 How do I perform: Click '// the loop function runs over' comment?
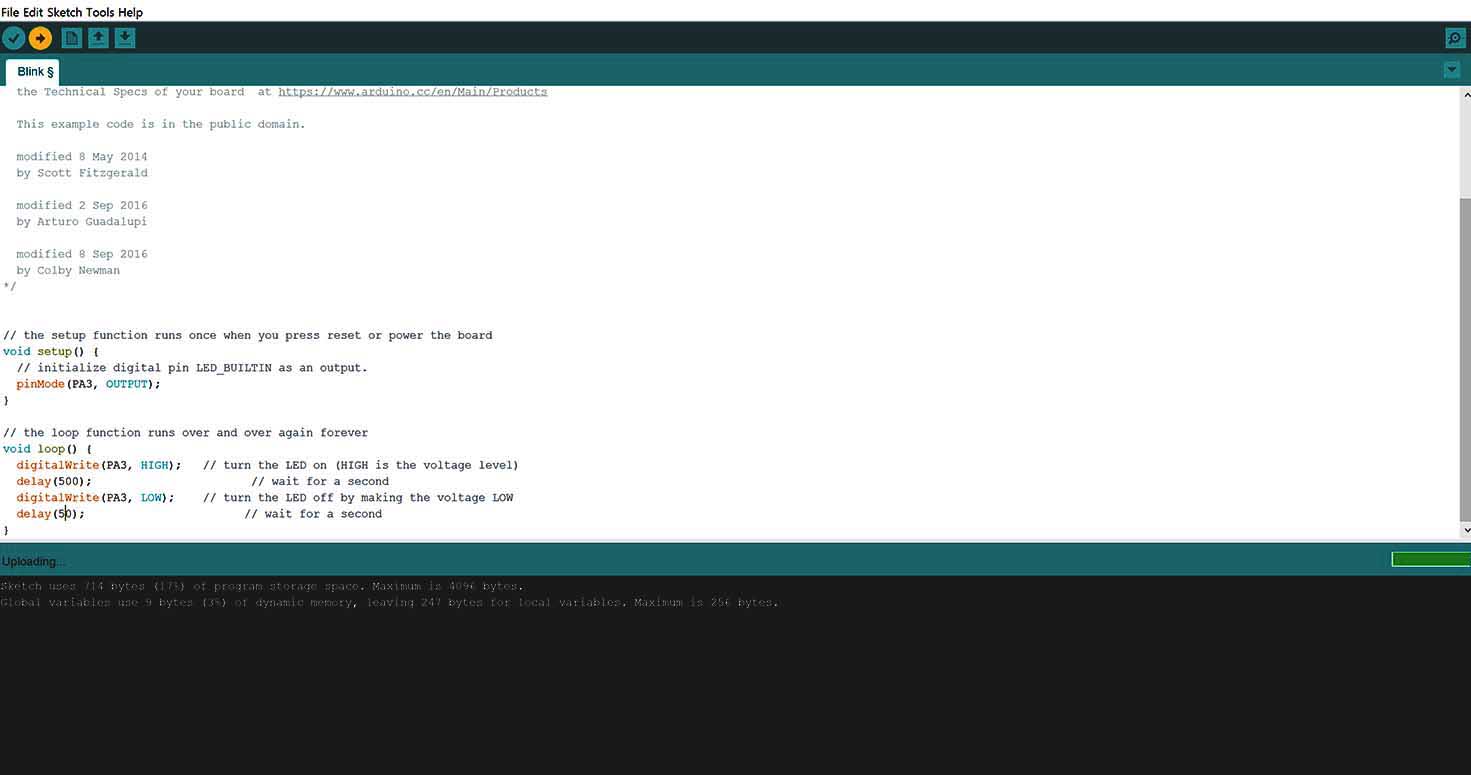pos(186,433)
